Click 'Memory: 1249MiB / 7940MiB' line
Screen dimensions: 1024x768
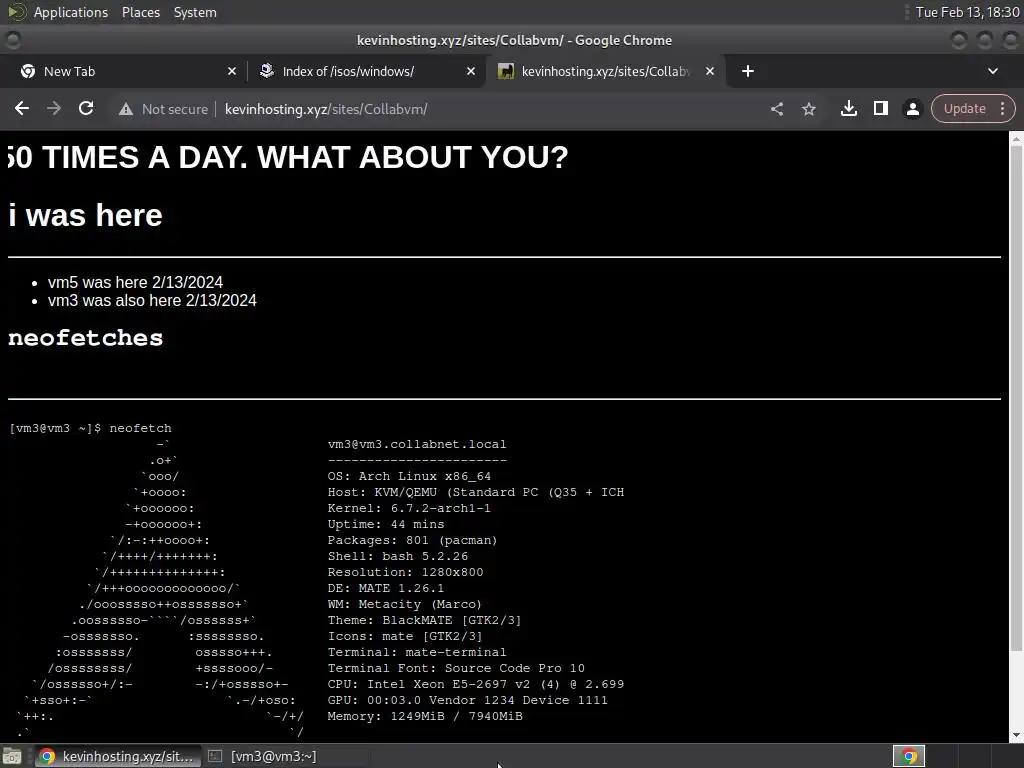coord(424,716)
